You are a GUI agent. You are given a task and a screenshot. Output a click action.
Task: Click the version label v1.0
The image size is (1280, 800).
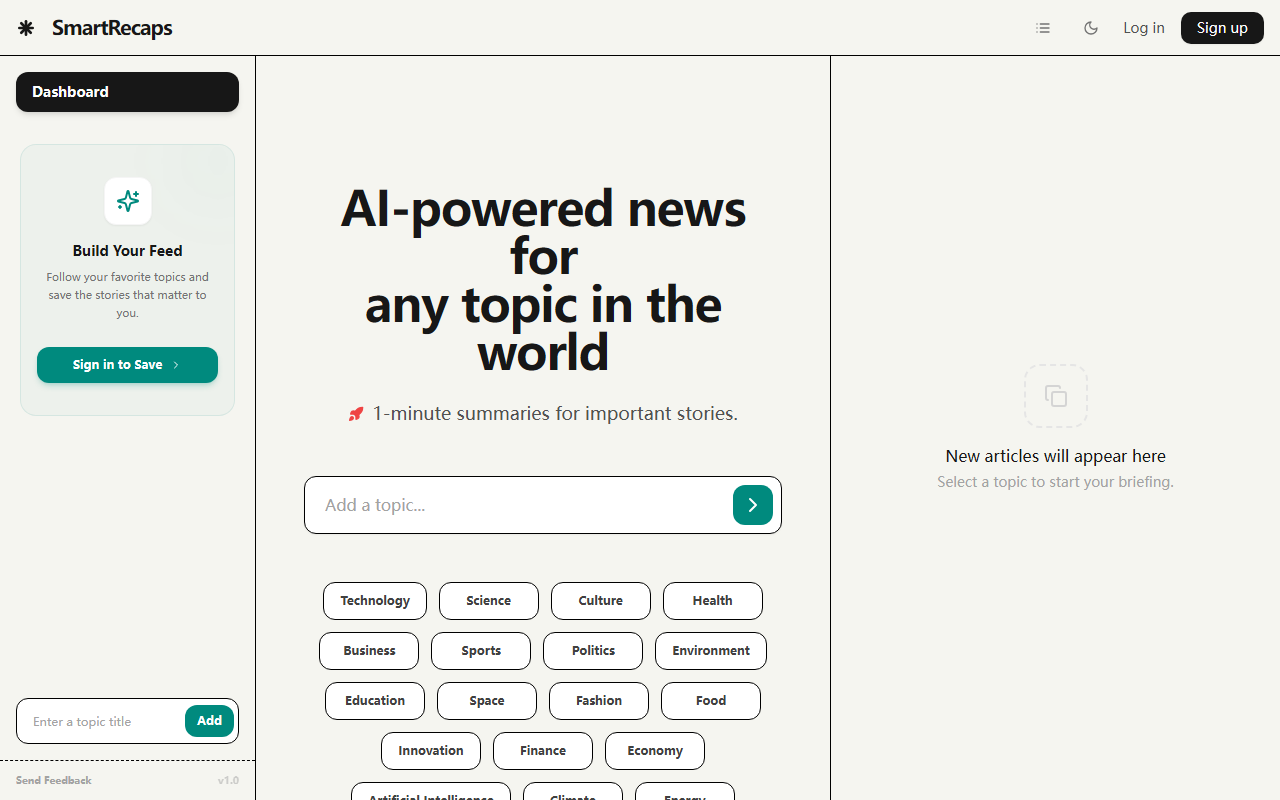[228, 780]
